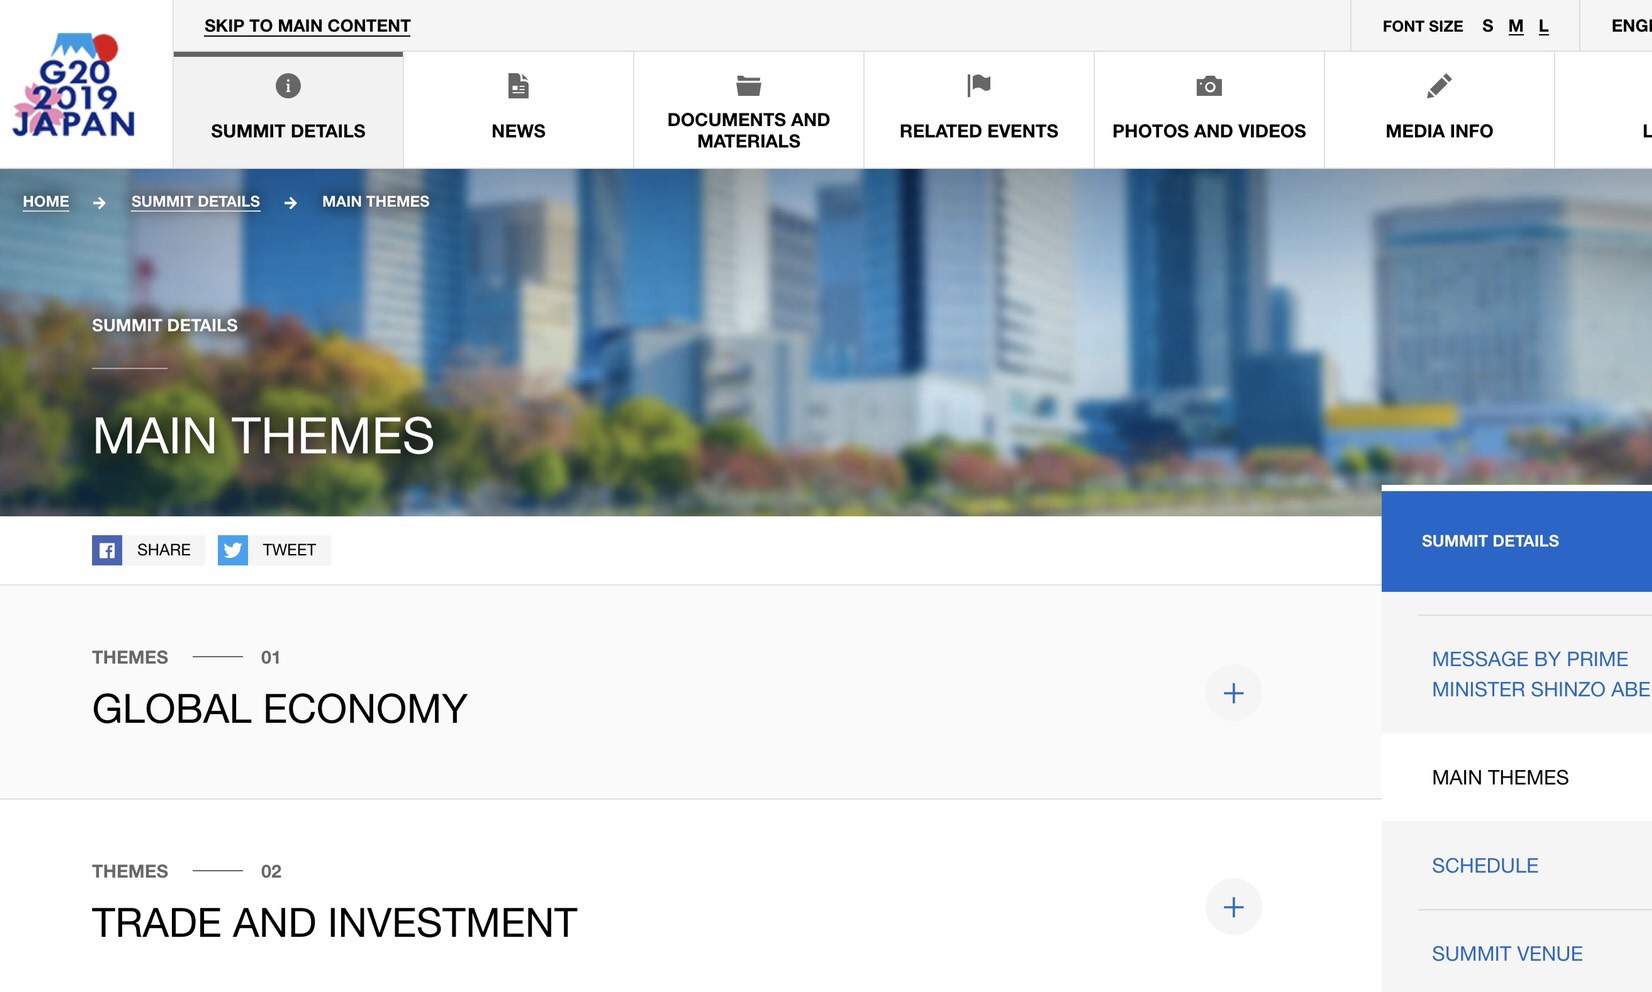Click the blue Summit Details sidebar header
1652x992 pixels.
(1516, 540)
